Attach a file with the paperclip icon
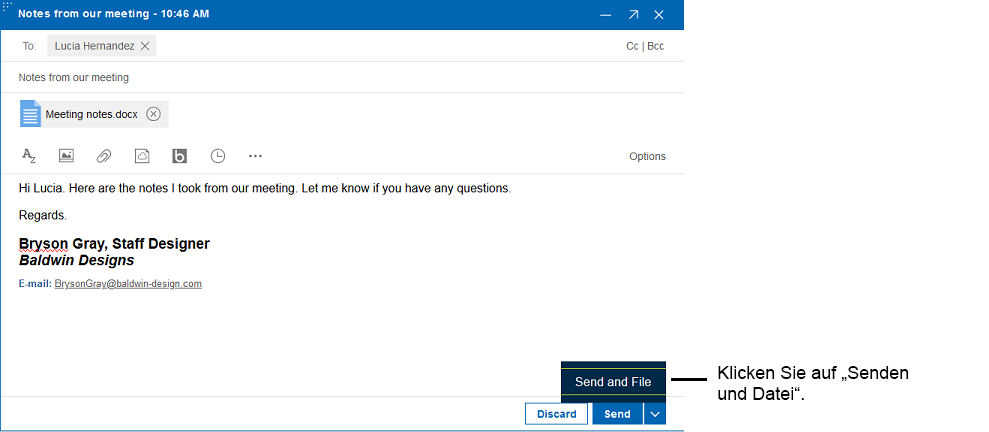989x432 pixels. (104, 156)
